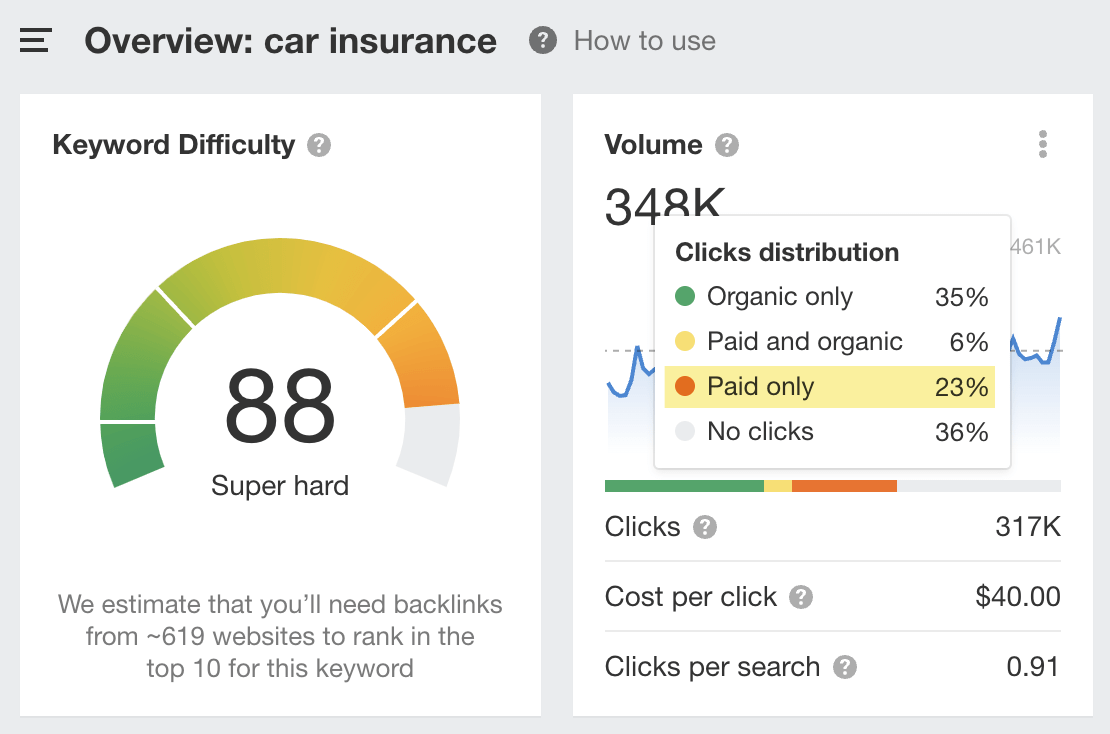This screenshot has height=734, width=1110.
Task: Click the Overview: car insurance heading
Action: tap(290, 41)
